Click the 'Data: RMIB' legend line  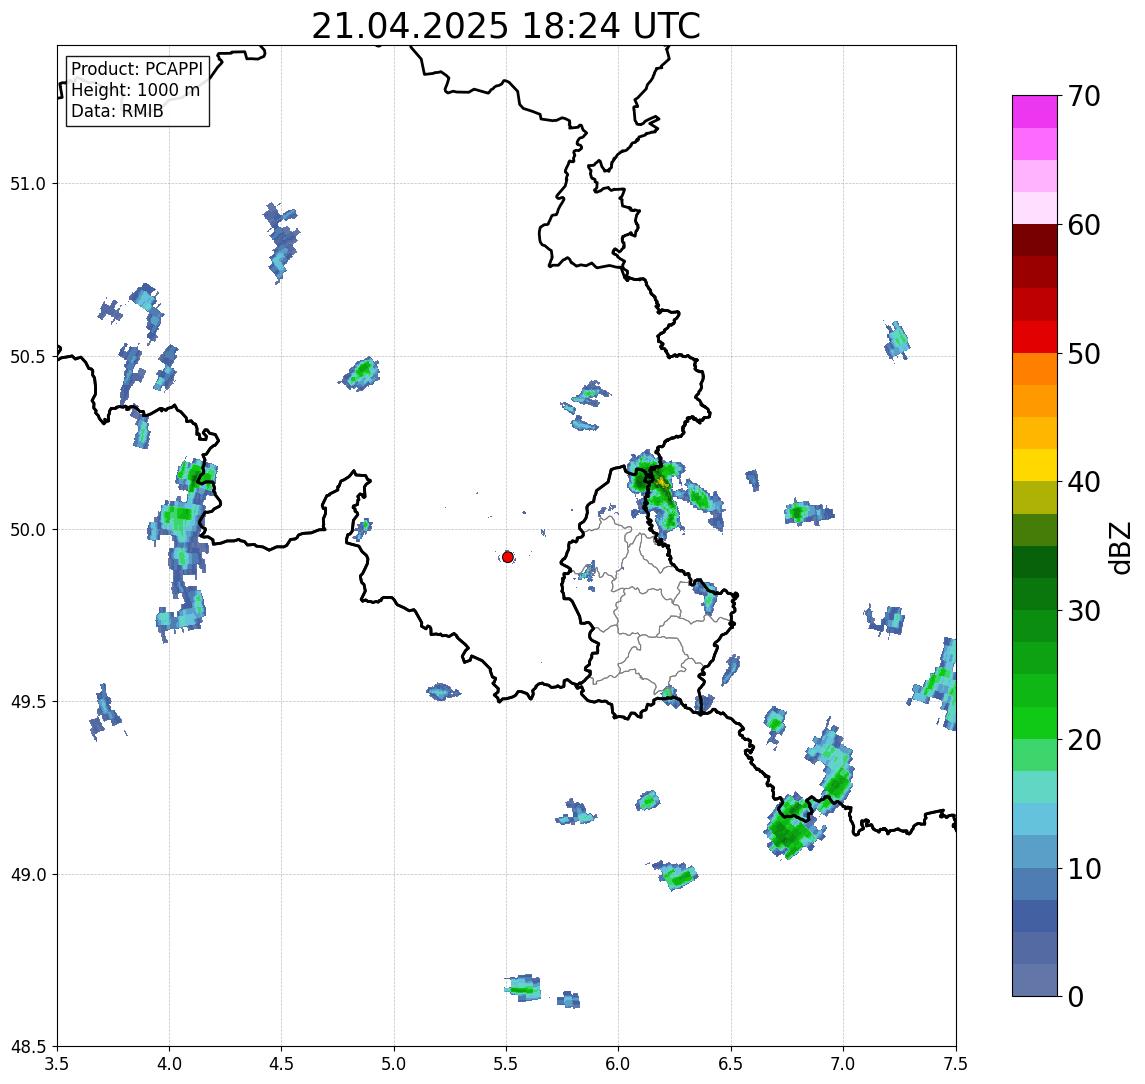[117, 111]
